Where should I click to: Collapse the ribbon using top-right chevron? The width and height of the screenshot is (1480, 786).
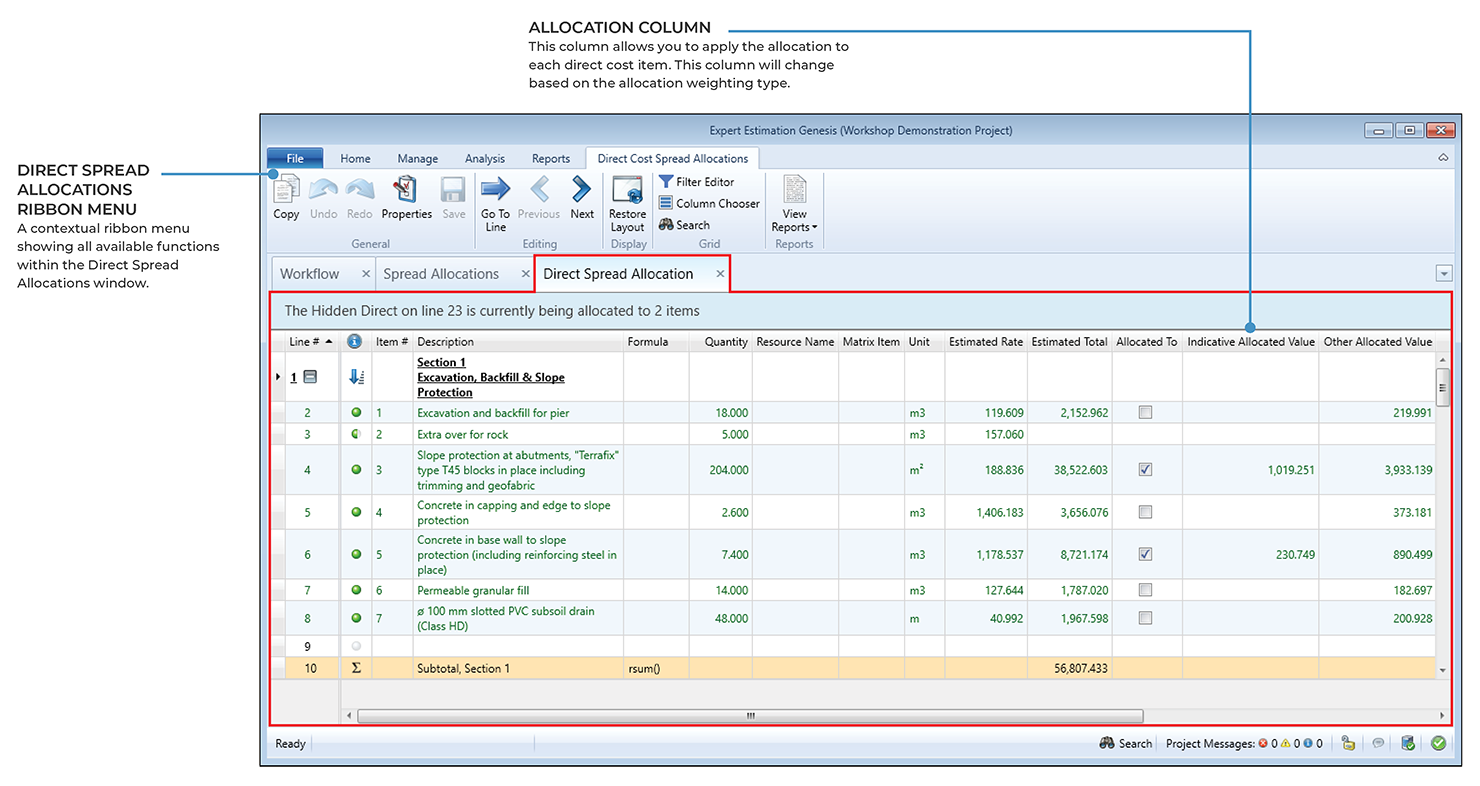pyautogui.click(x=1443, y=158)
